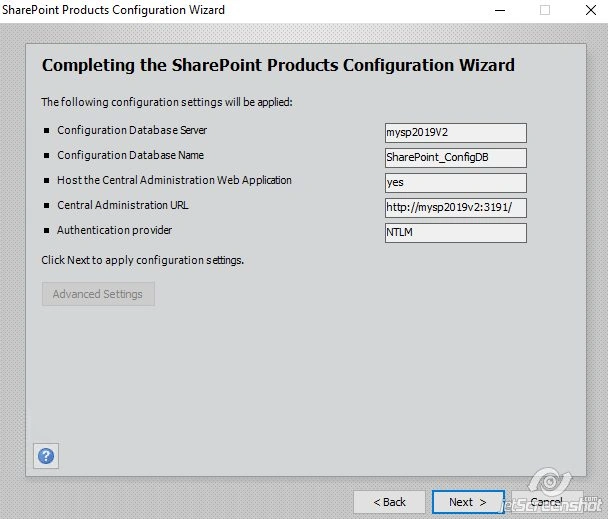Click 'Host the Central Administration Web Application' label

(174, 180)
